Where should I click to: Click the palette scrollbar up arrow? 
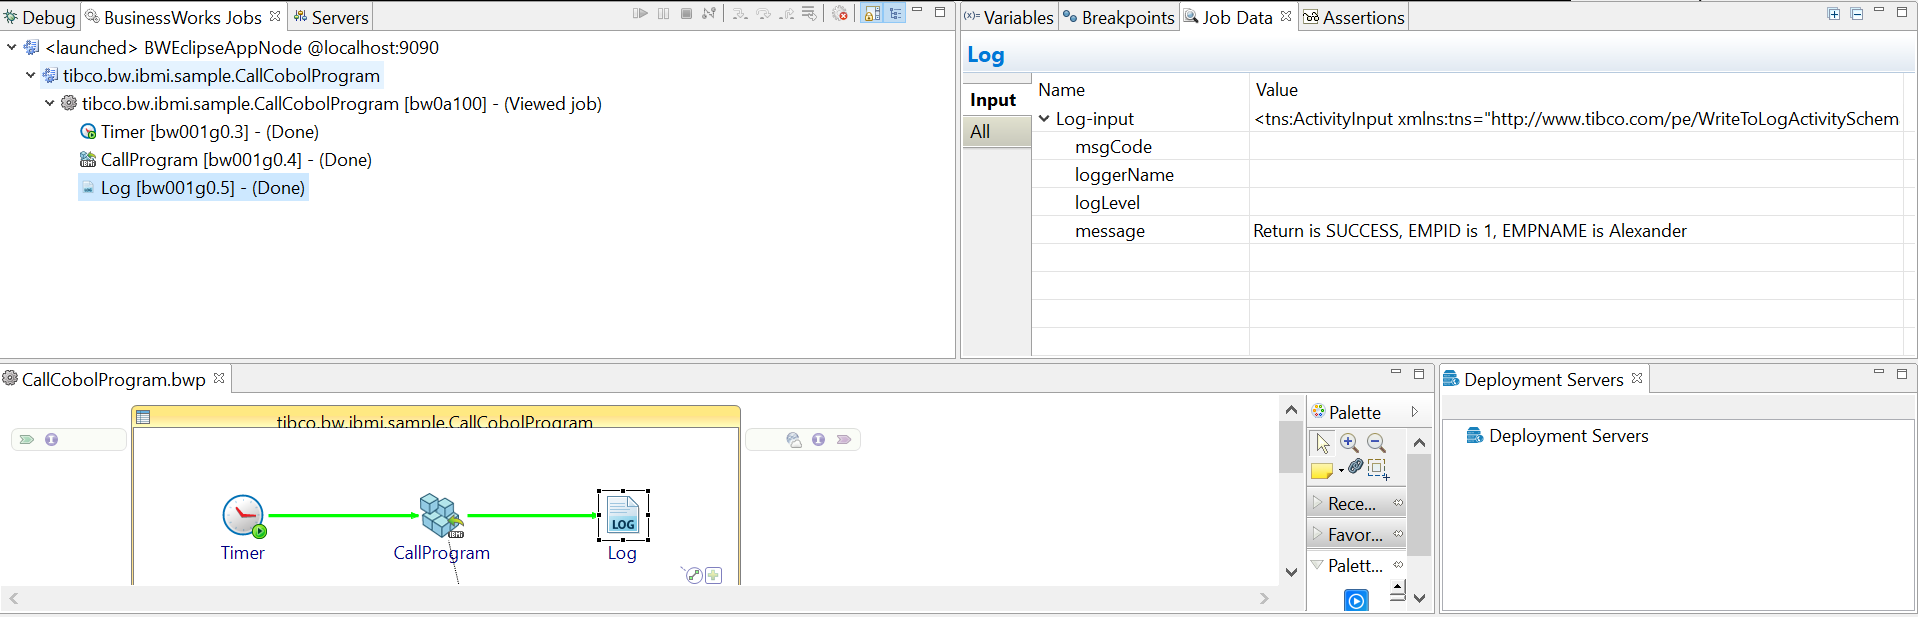[1419, 442]
